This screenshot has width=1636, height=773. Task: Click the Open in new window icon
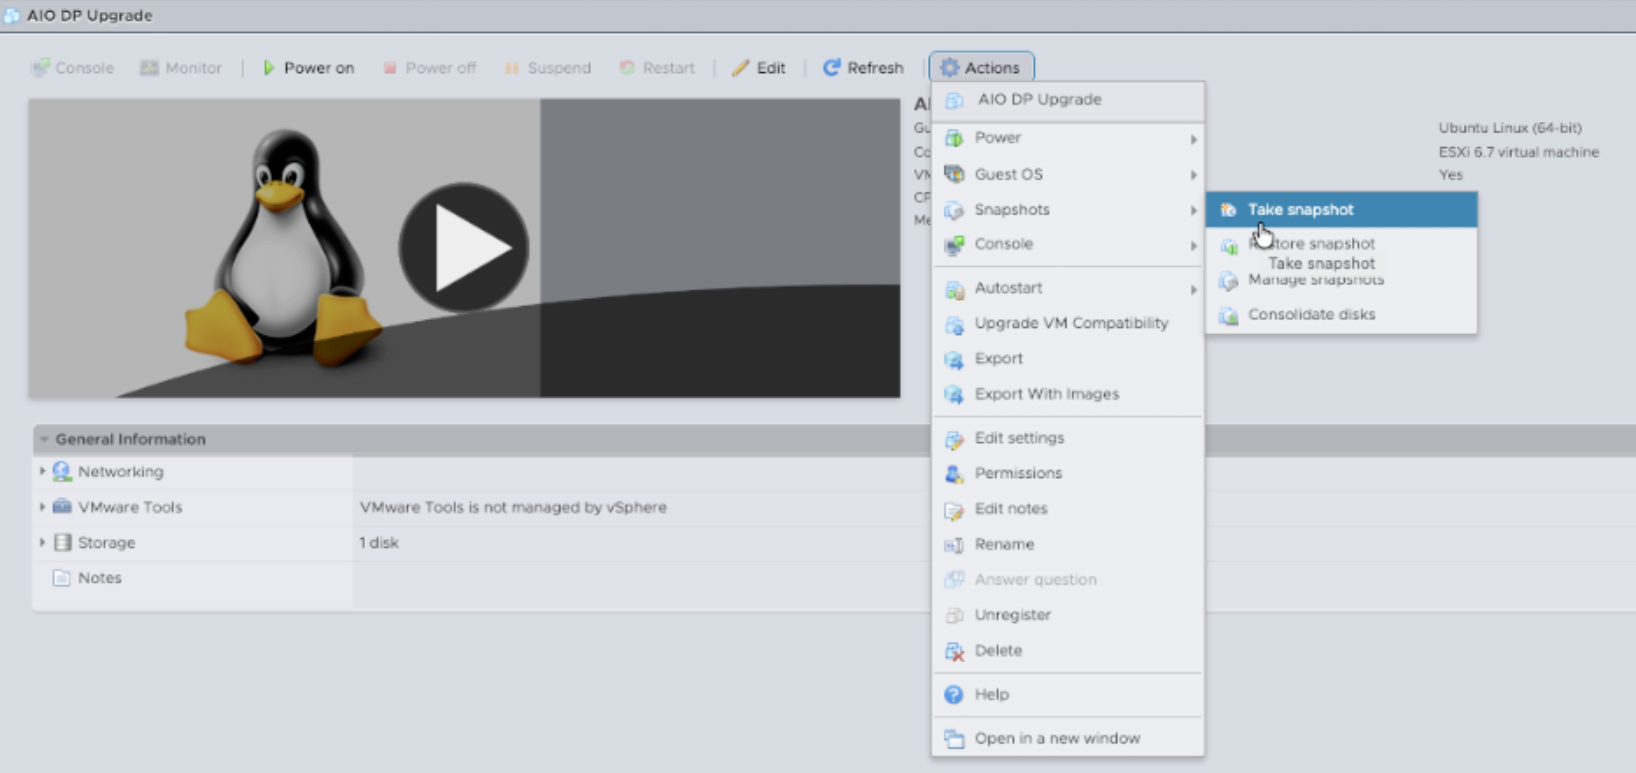pos(954,739)
